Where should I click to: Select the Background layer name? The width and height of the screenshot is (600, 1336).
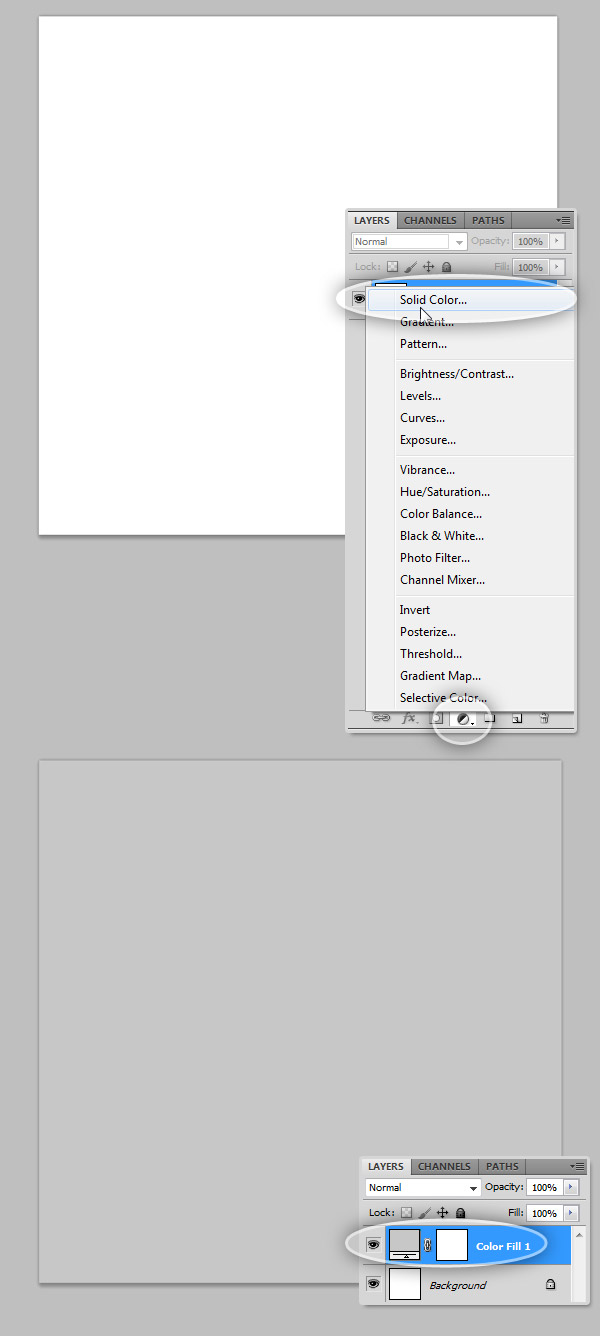[457, 1285]
